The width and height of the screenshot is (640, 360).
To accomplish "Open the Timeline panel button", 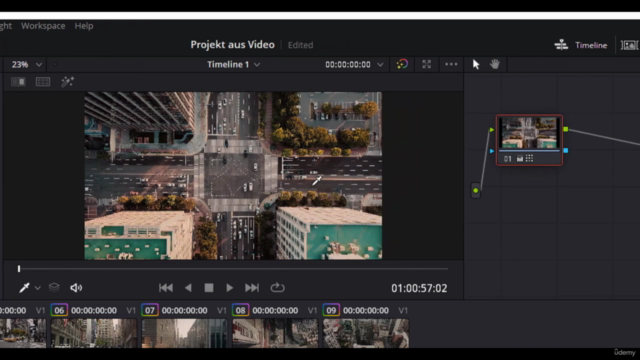I will 591,45.
